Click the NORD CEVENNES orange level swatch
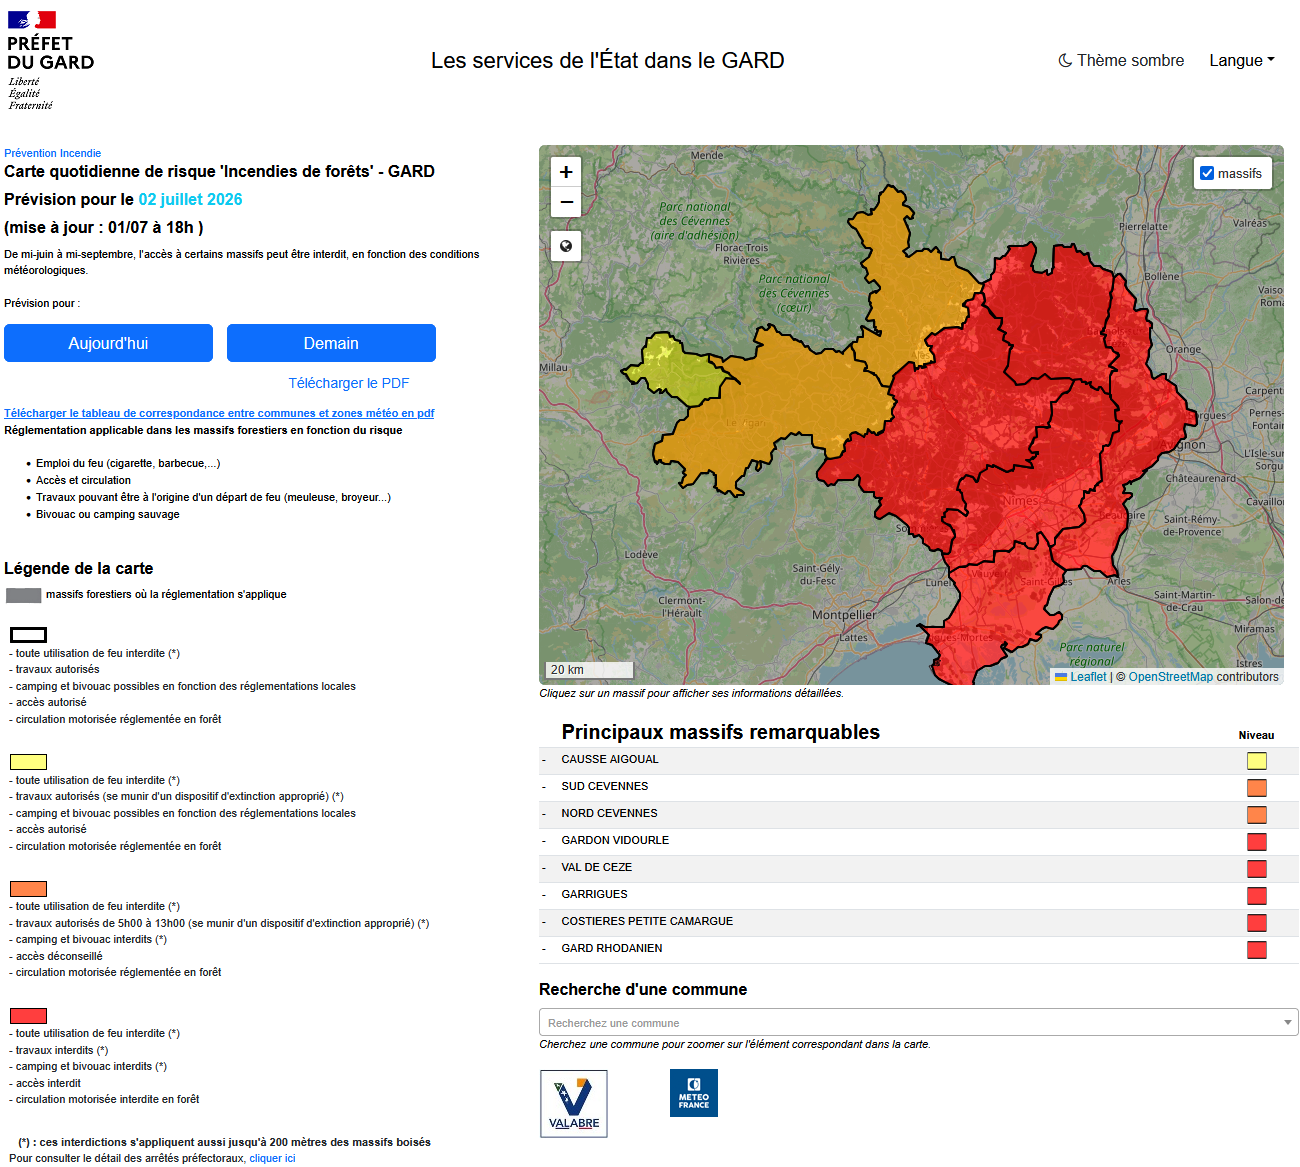The width and height of the screenshot is (1300, 1167). [x=1257, y=815]
